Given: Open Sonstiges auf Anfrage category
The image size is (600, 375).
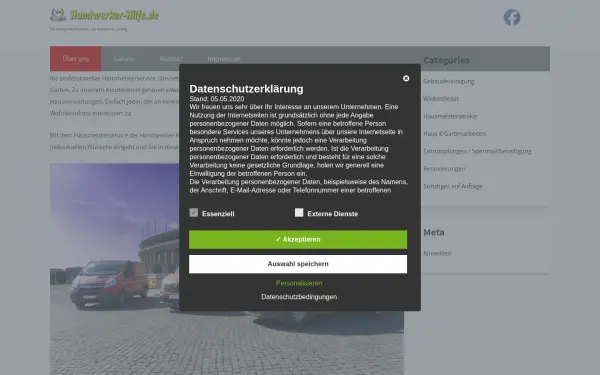Looking at the screenshot, I should [453, 186].
